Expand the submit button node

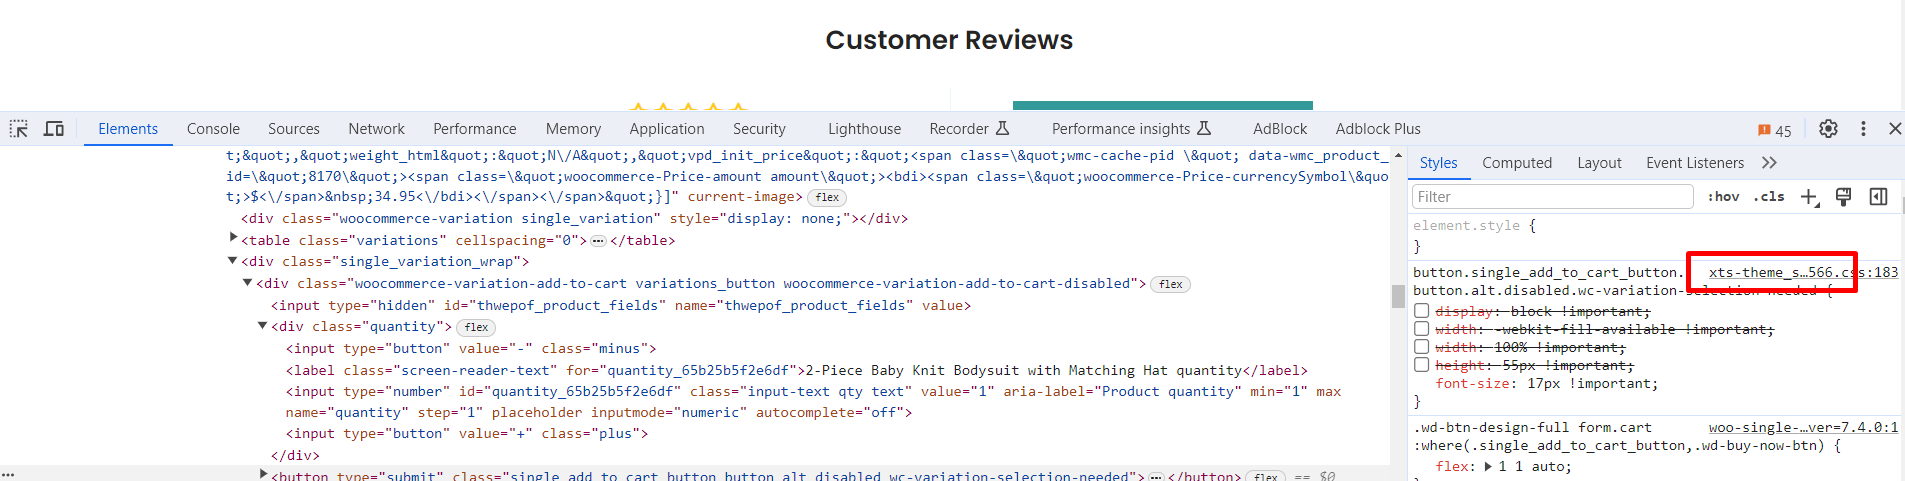[x=263, y=474]
